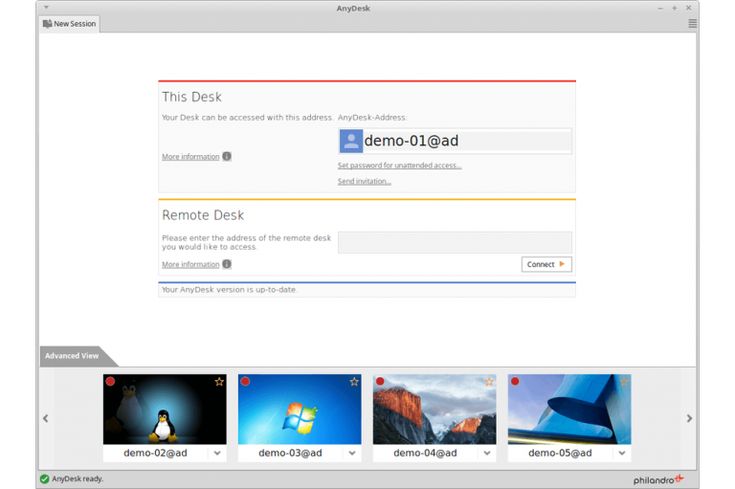Click the demo-05@ad label text
735x489 pixels.
point(560,453)
